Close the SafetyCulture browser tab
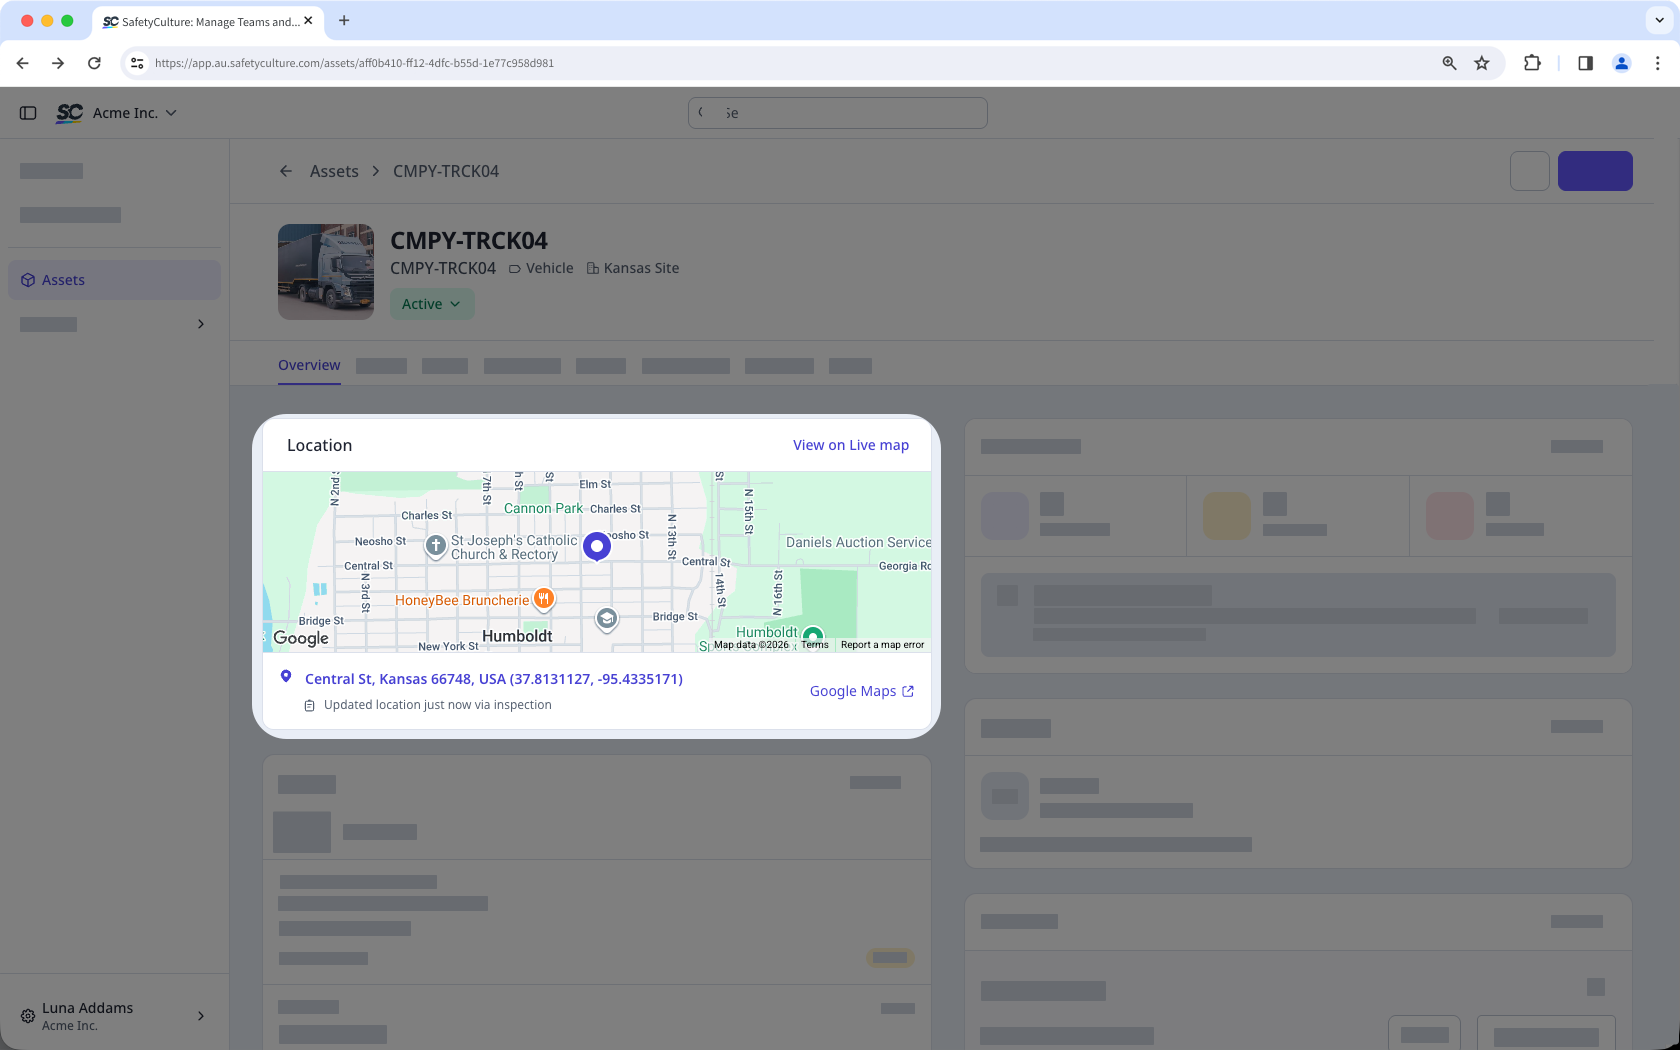Viewport: 1680px width, 1050px height. click(x=308, y=20)
